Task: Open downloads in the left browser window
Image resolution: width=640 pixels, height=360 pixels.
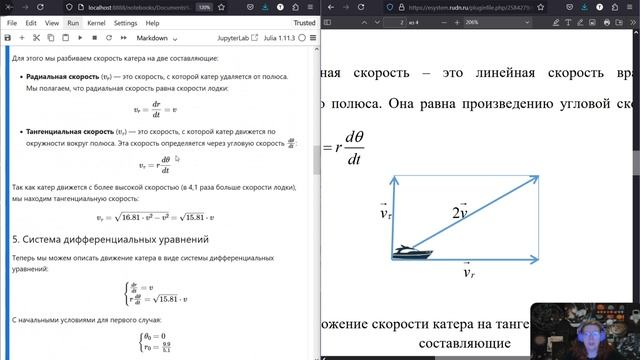Action: coord(265,7)
